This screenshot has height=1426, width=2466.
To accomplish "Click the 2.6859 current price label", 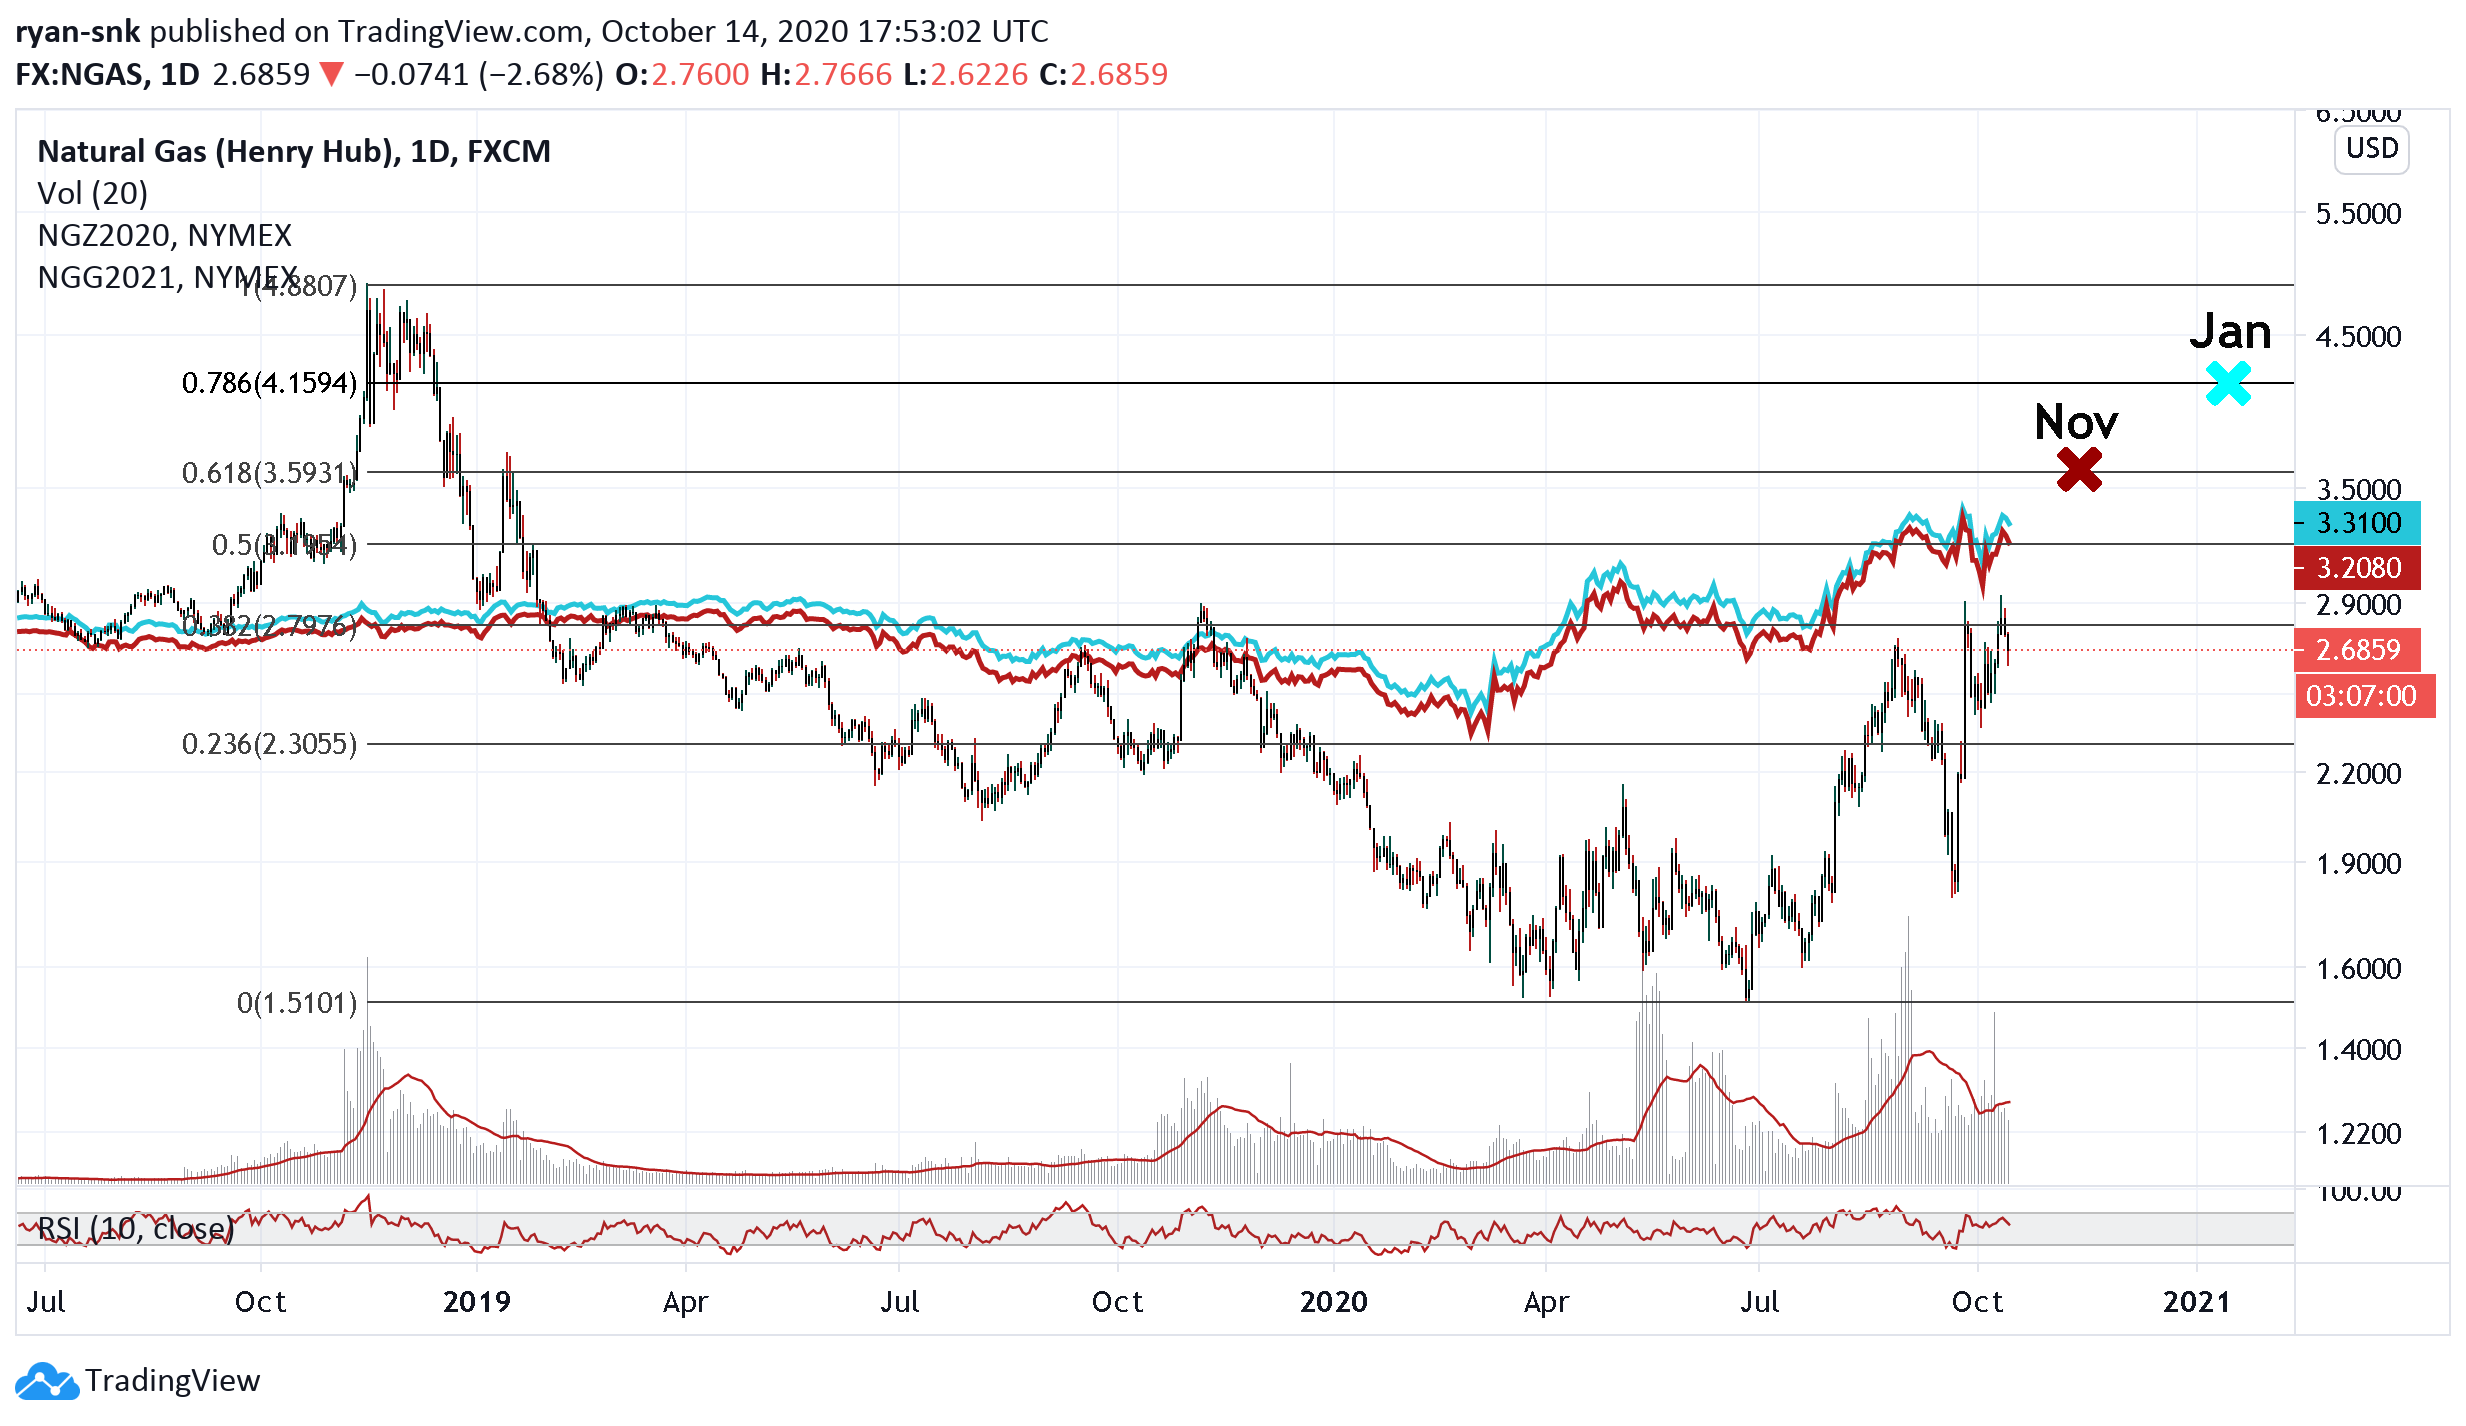I will coord(2357,650).
